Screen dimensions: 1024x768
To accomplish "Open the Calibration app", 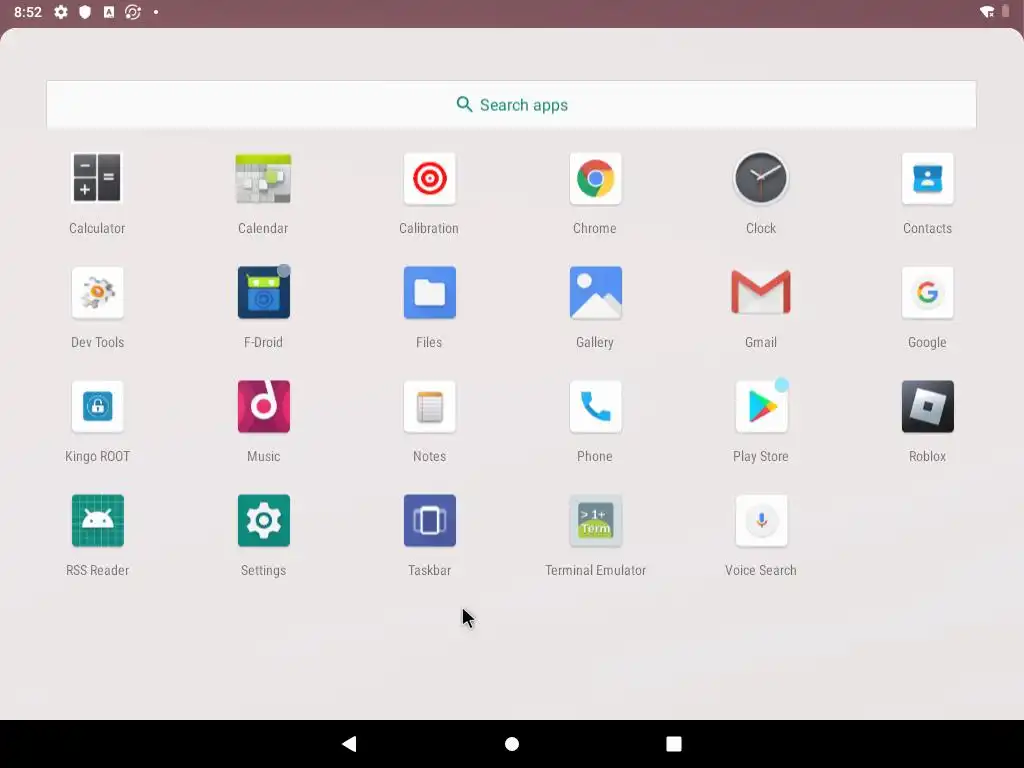I will click(x=429, y=178).
